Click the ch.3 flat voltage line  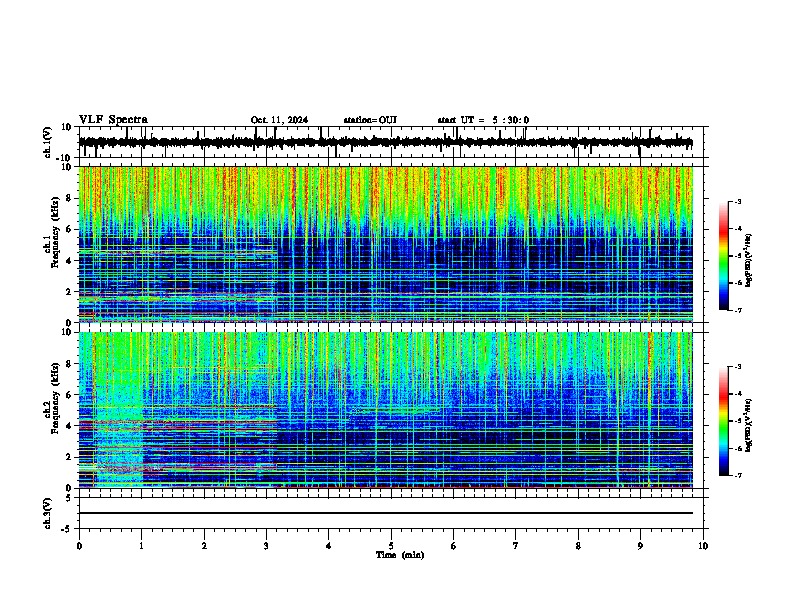pyautogui.click(x=386, y=513)
